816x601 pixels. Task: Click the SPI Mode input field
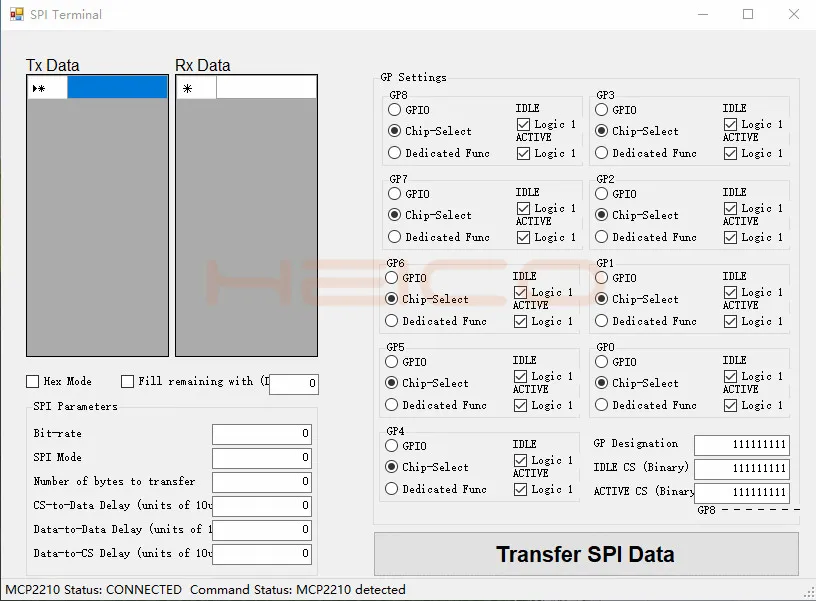pos(262,458)
